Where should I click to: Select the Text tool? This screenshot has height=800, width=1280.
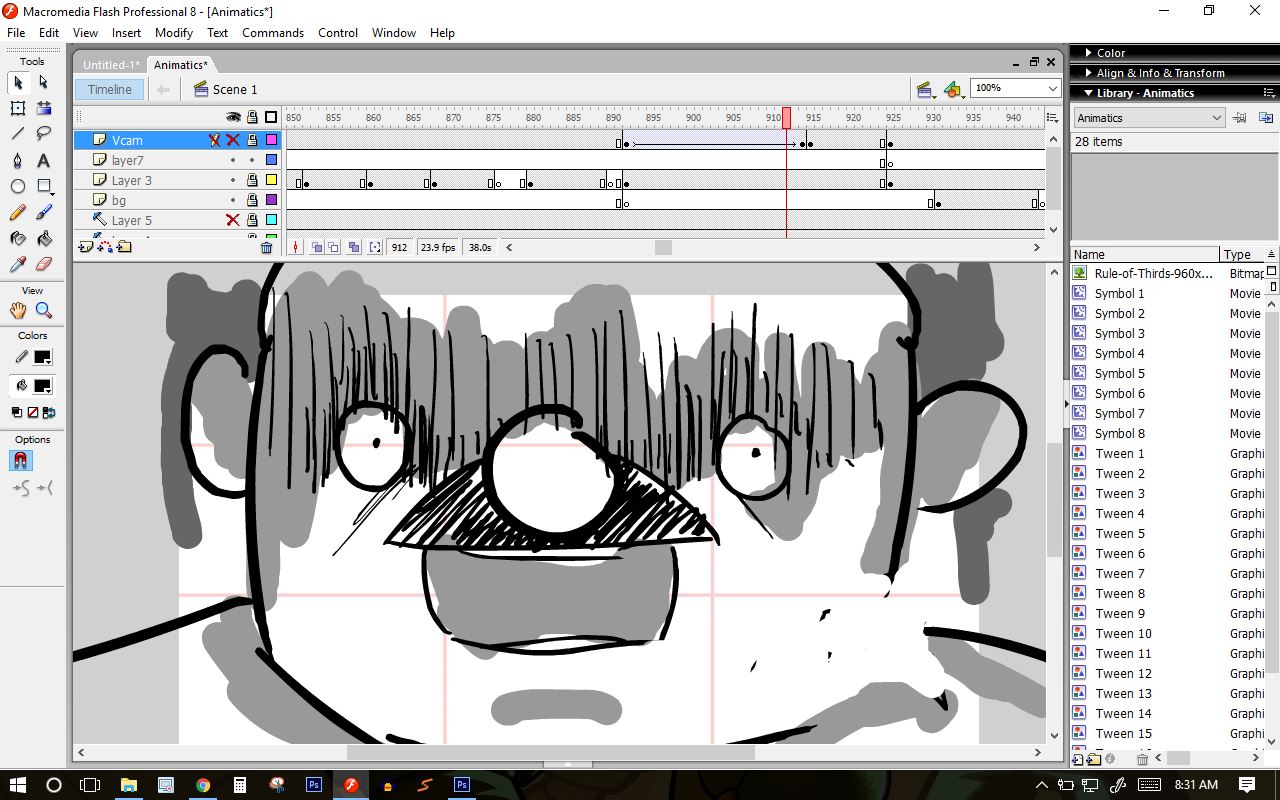tap(44, 160)
